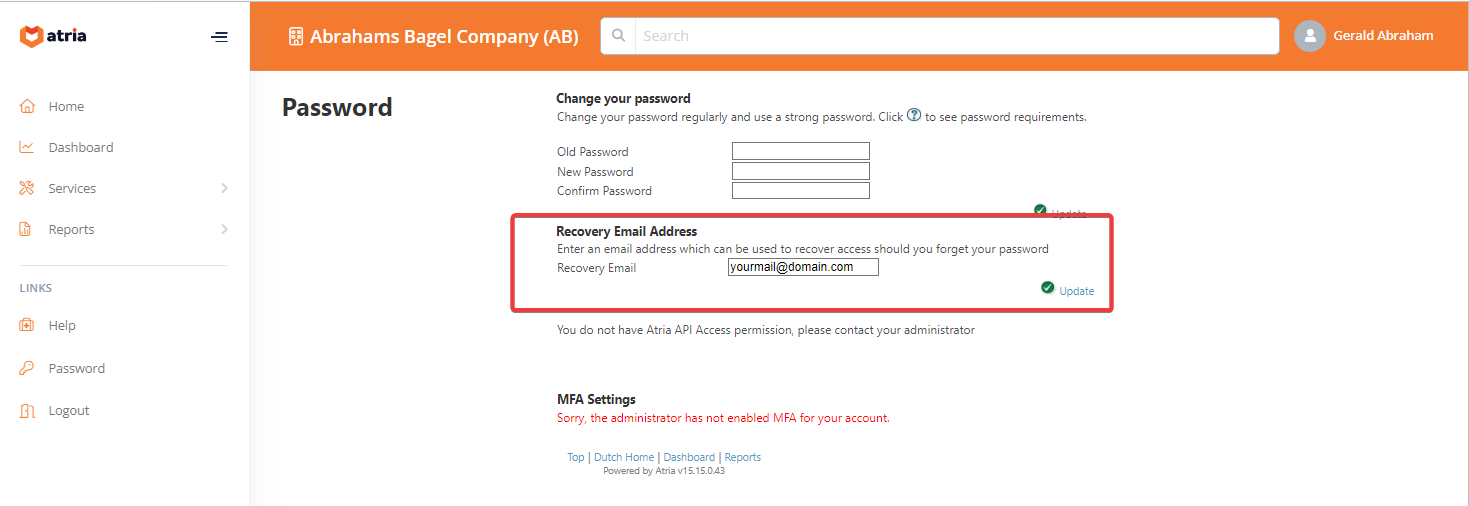Expand the Reports submenu chevron

(224, 229)
